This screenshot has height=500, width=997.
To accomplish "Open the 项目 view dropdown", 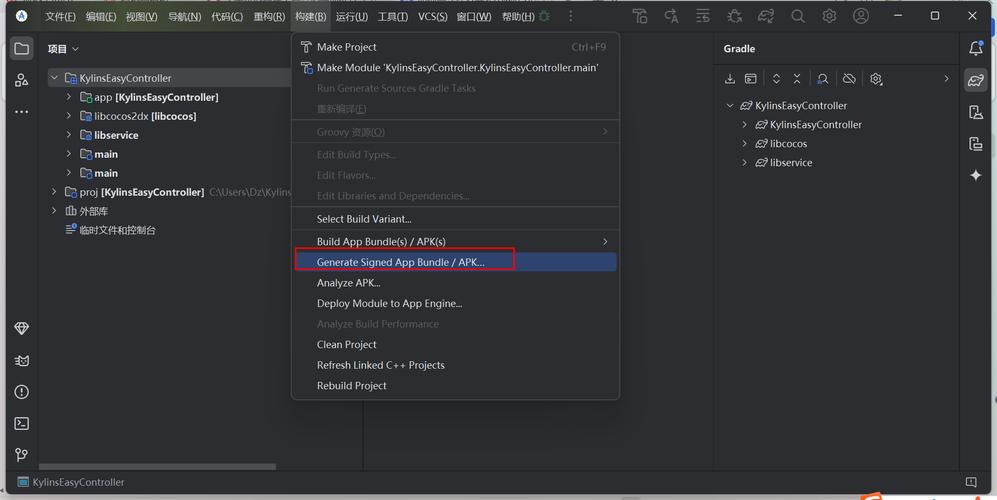I will (x=63, y=48).
